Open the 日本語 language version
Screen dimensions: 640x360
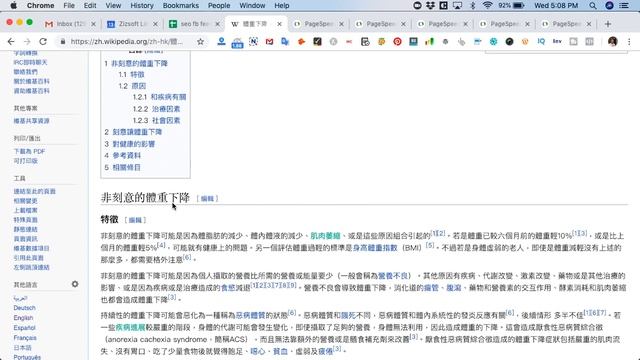(22, 348)
